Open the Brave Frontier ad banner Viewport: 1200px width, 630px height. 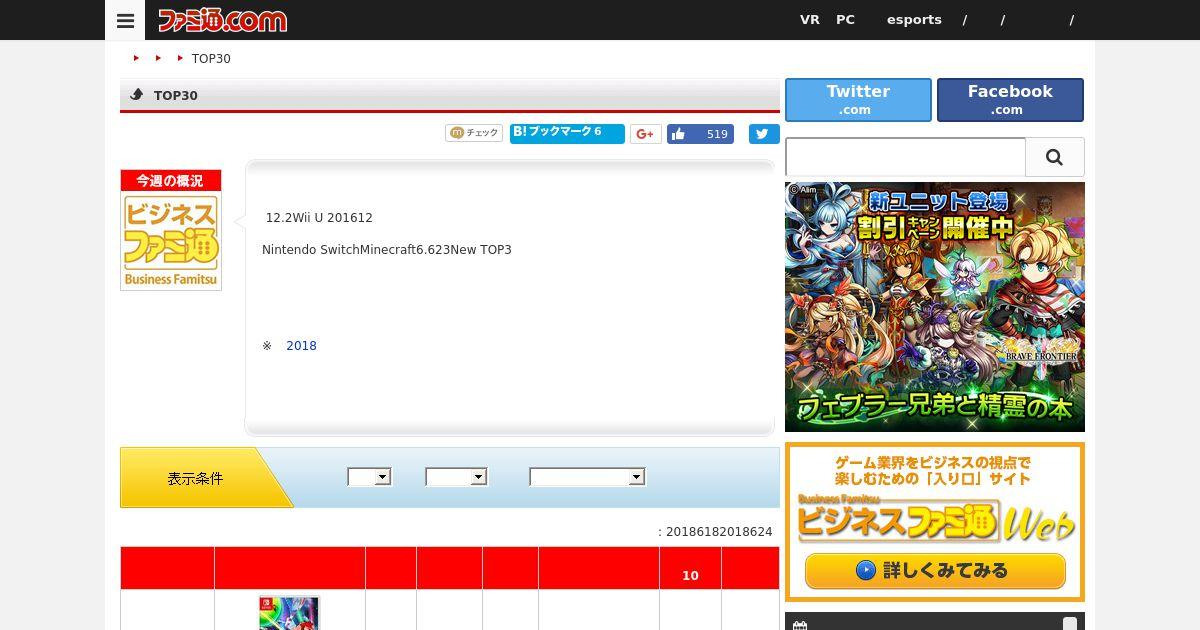[935, 307]
